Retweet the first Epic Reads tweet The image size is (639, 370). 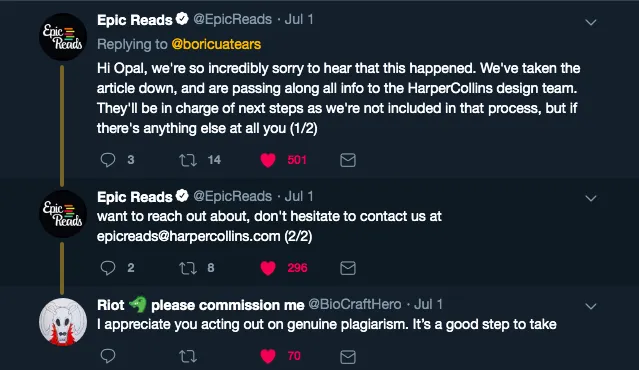click(188, 160)
